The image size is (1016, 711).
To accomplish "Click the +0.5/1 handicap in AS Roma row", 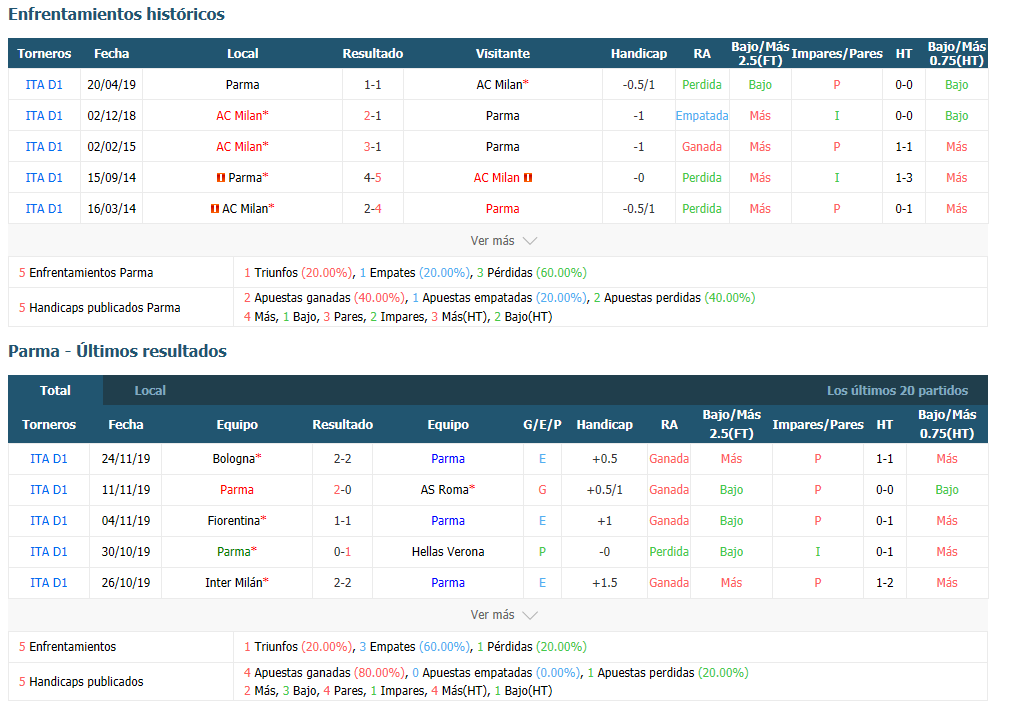I will tap(605, 490).
